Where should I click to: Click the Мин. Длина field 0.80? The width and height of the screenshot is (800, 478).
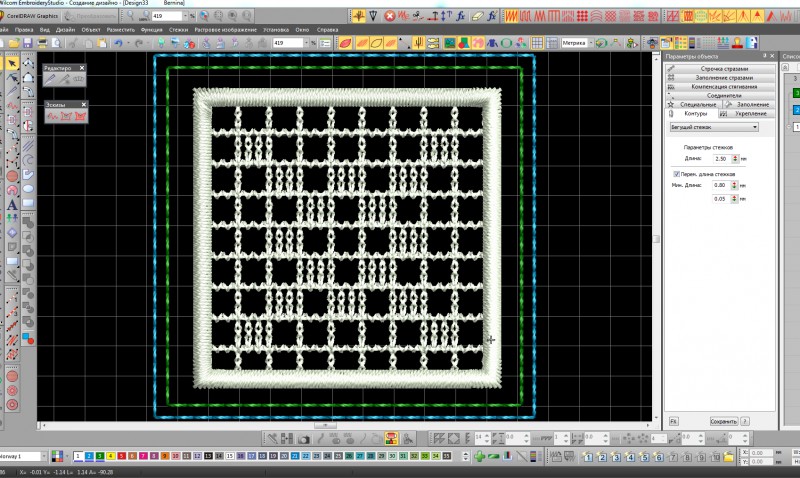pos(721,185)
